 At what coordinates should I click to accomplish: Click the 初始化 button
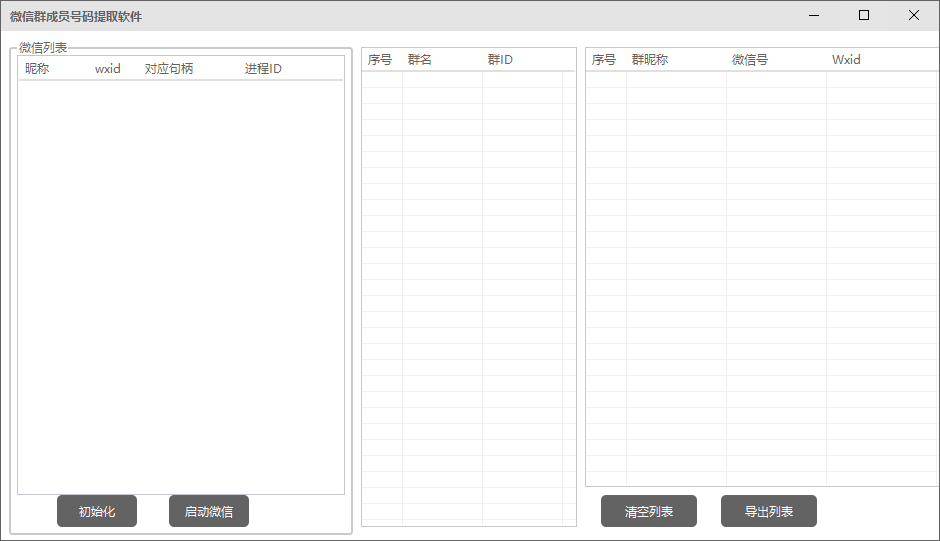pyautogui.click(x=97, y=511)
